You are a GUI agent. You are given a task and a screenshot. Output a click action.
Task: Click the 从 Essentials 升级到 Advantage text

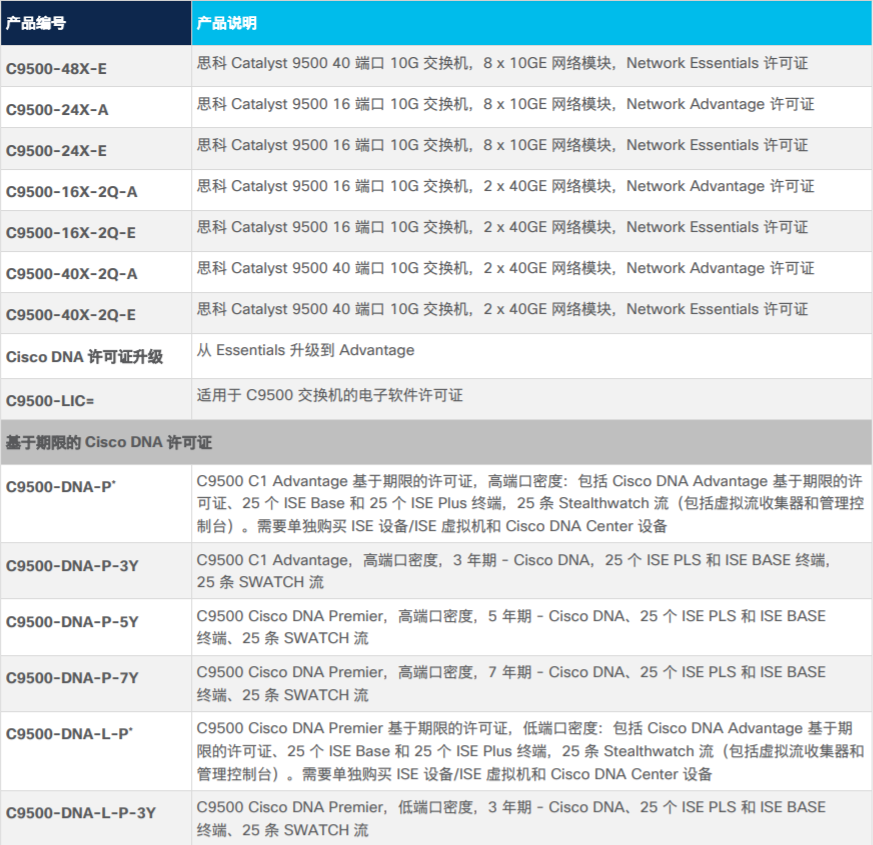click(306, 351)
